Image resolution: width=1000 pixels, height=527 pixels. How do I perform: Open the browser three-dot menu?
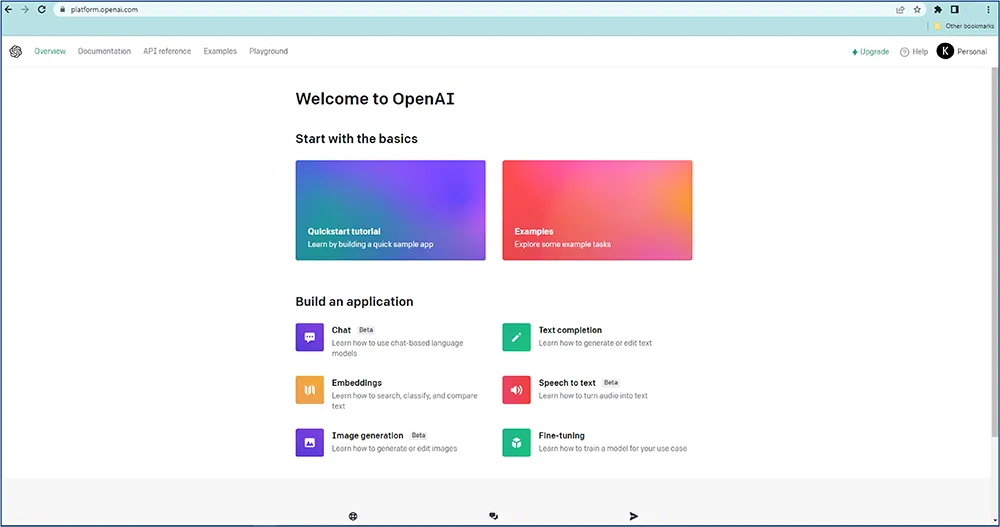[x=988, y=10]
